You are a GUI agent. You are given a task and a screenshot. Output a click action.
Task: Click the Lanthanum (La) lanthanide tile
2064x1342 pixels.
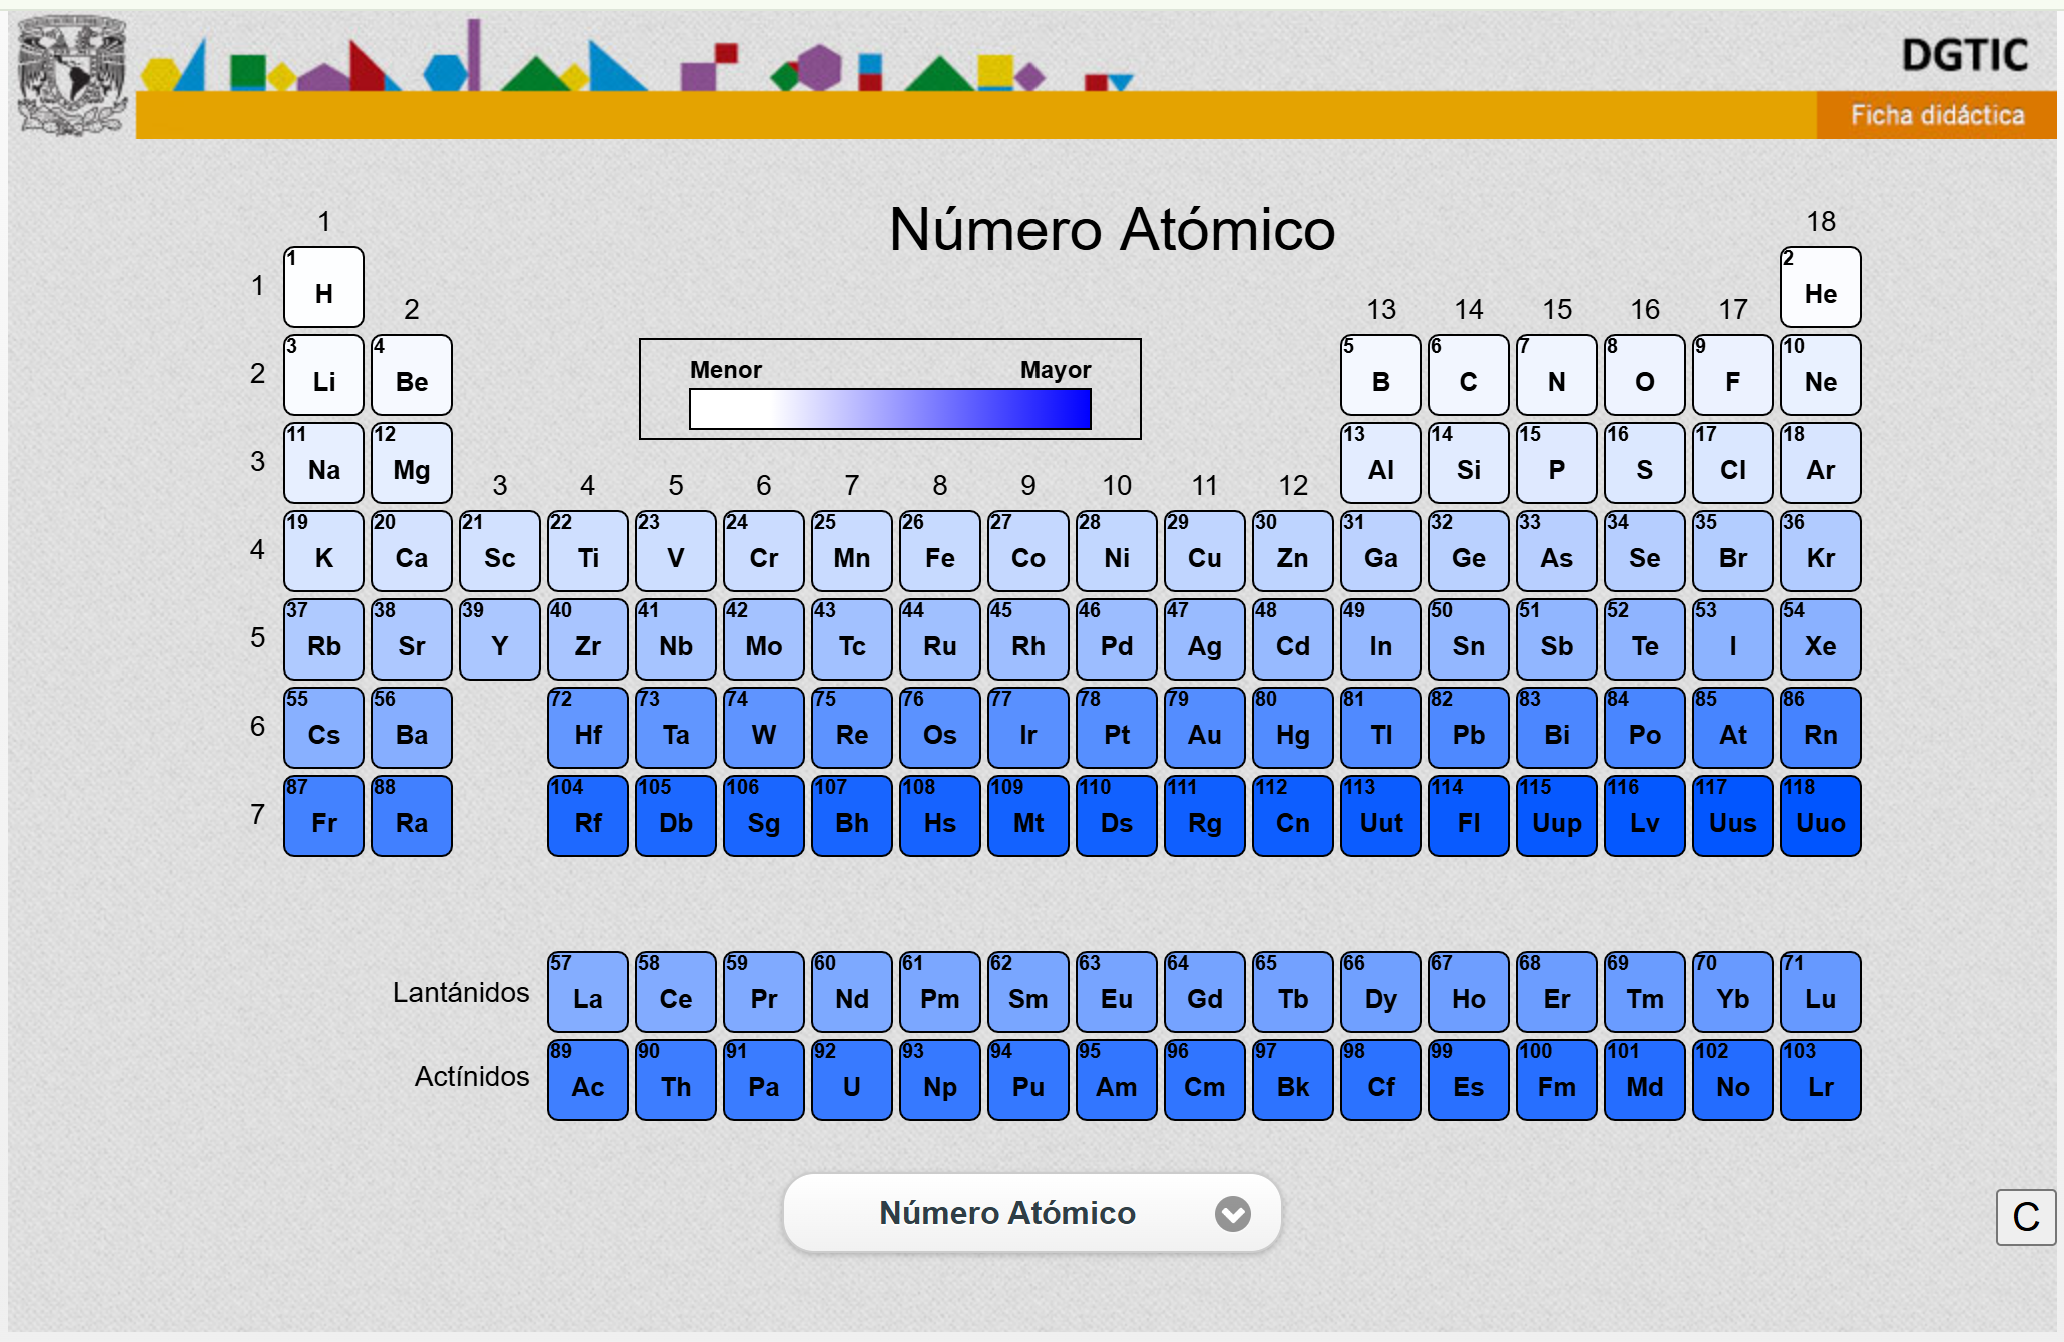pyautogui.click(x=587, y=992)
